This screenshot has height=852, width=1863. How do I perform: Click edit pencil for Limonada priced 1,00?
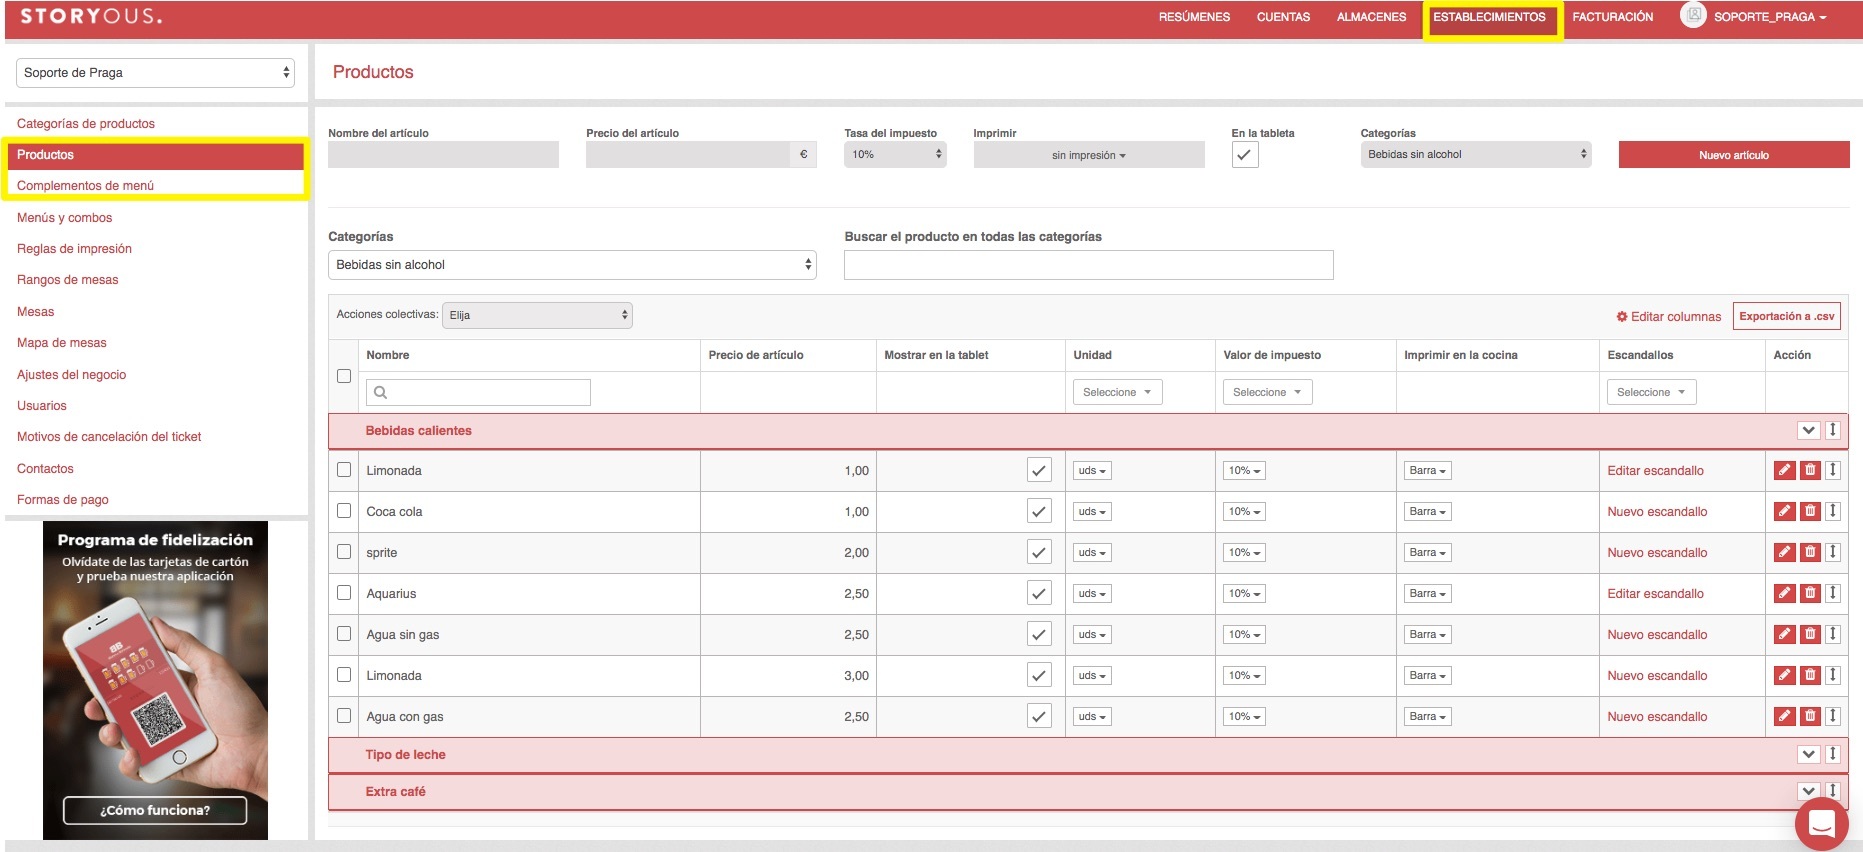pyautogui.click(x=1784, y=470)
